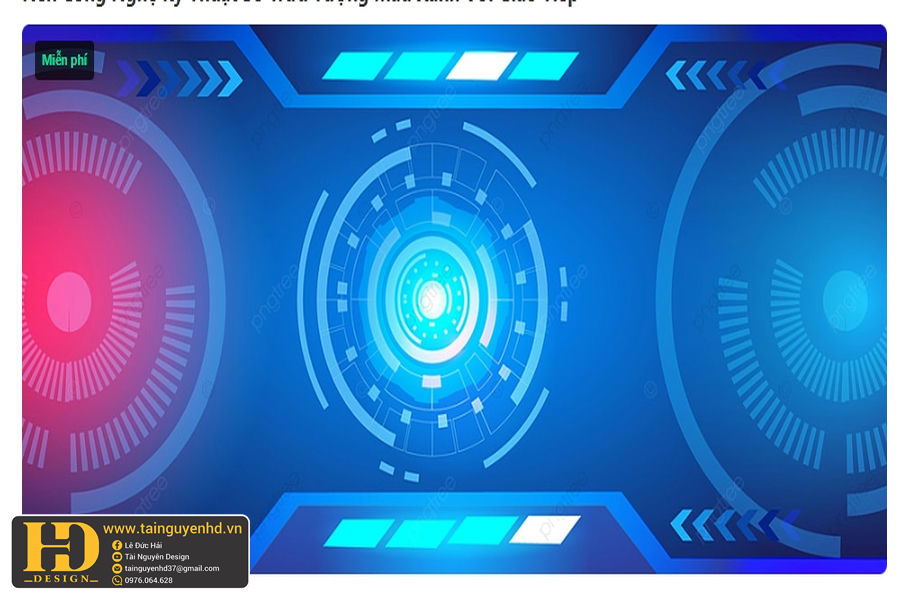
Task: Click the email envelope icon in the watermark
Action: (x=117, y=569)
